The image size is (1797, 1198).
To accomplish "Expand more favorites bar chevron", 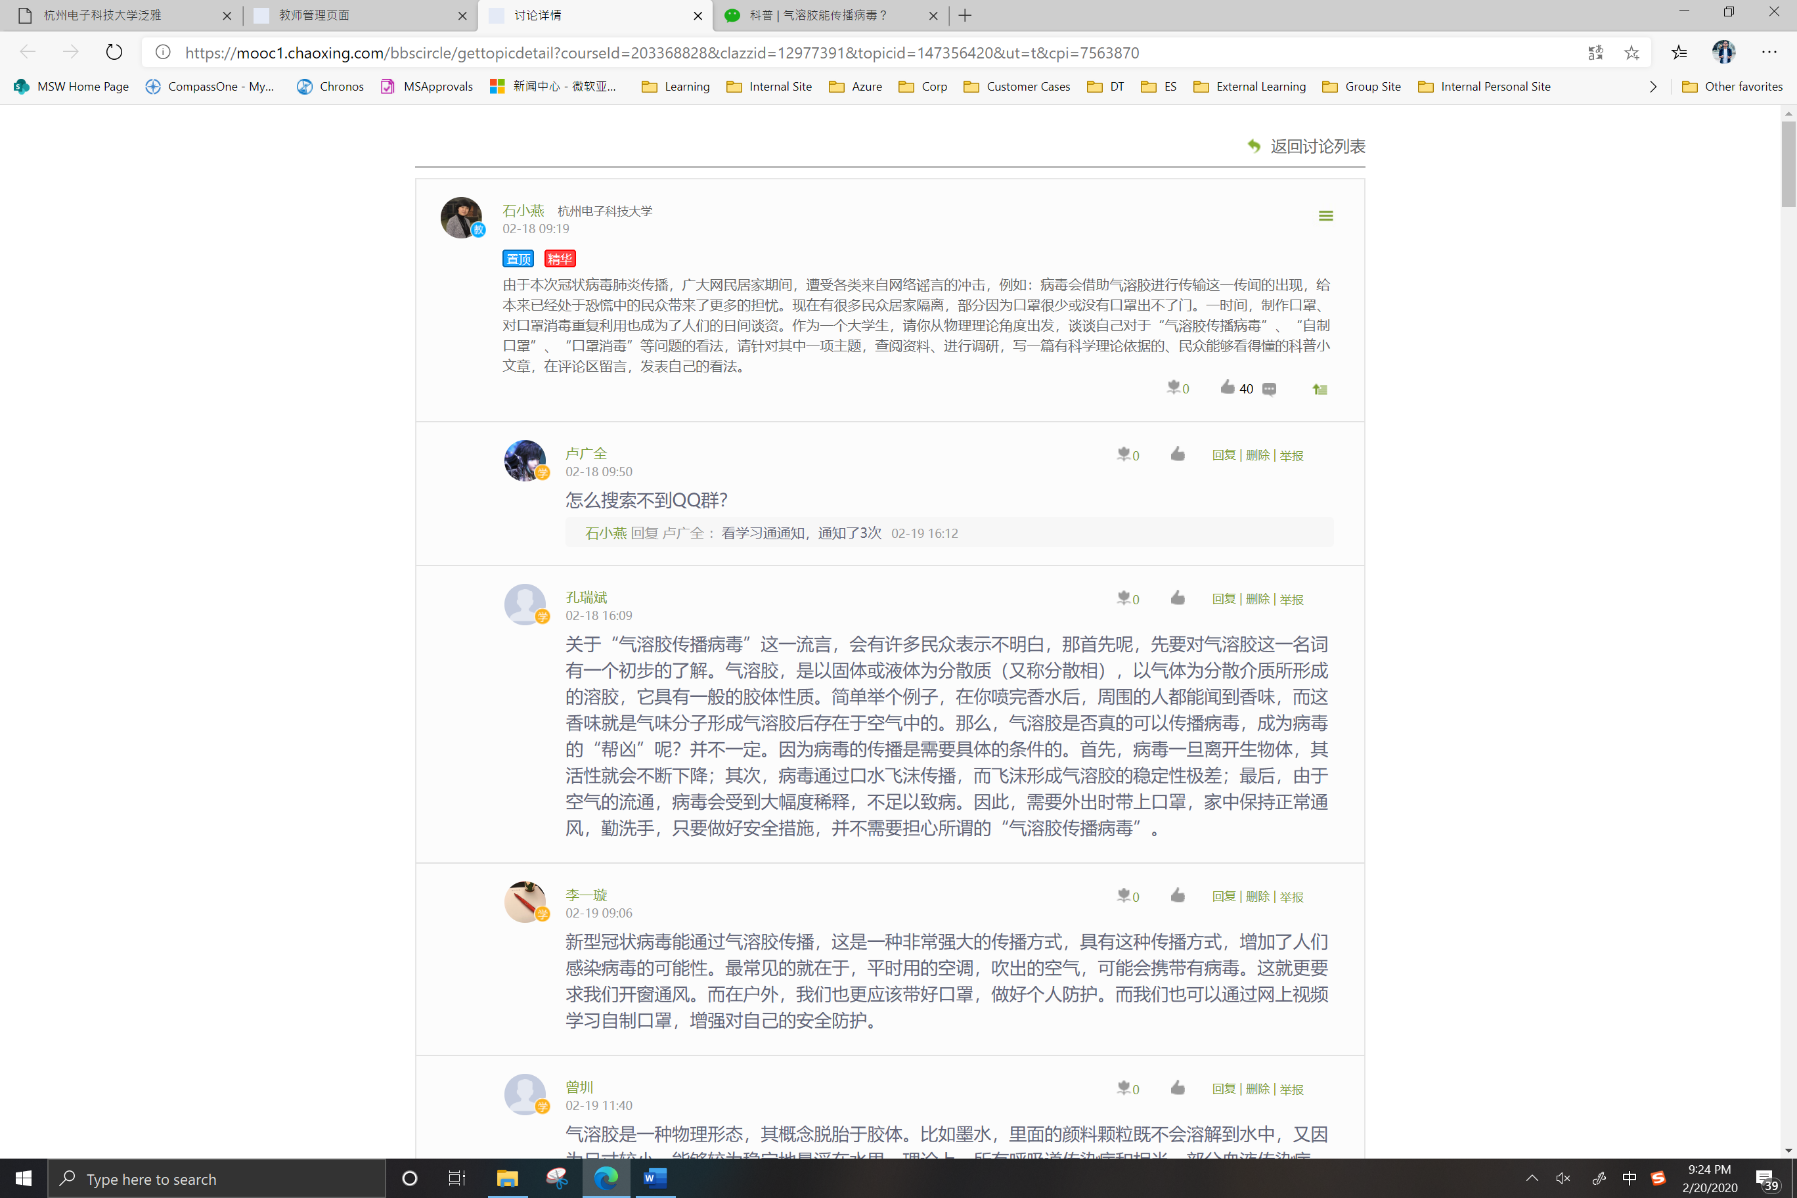I will pyautogui.click(x=1653, y=87).
